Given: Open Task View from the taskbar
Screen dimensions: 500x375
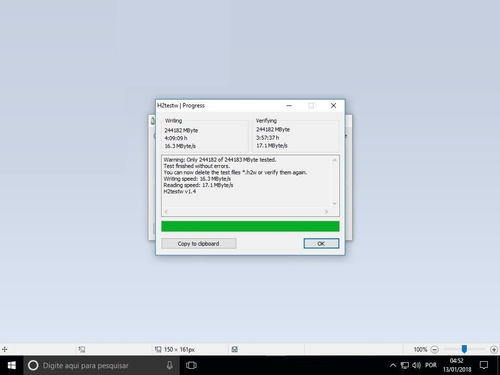Looking at the screenshot, I should (191, 365).
